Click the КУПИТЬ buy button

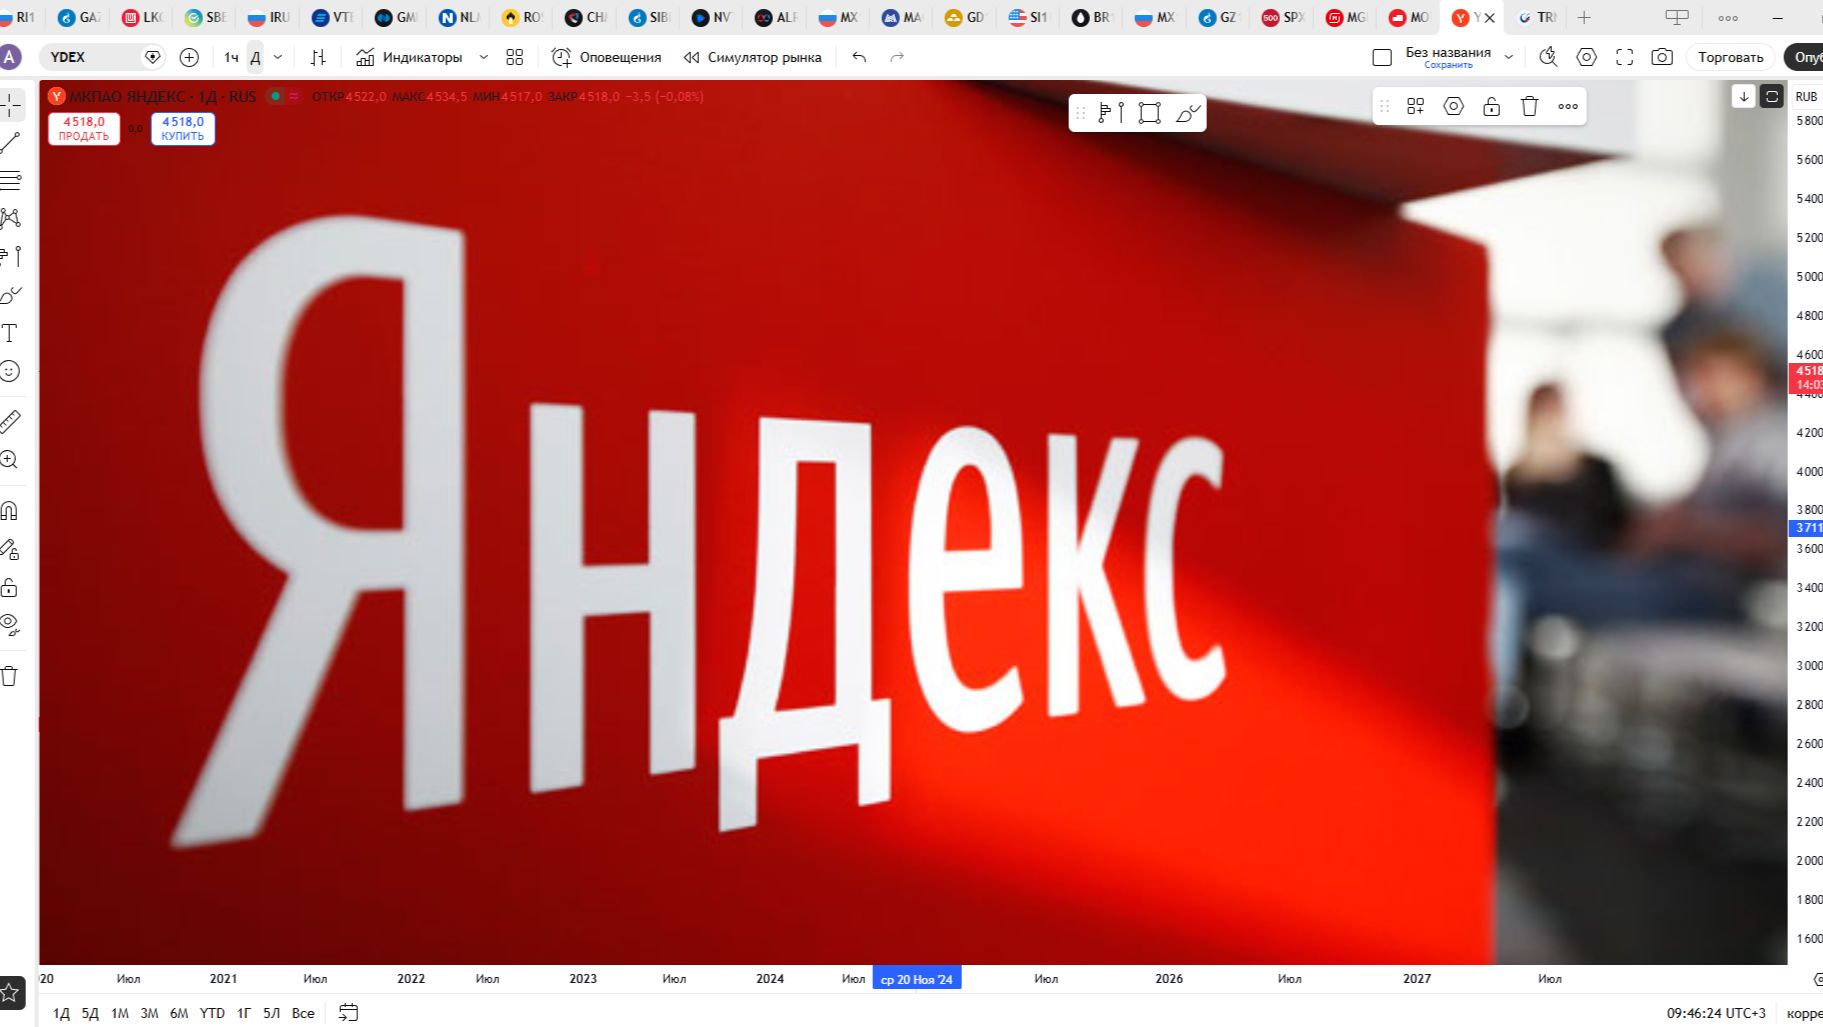[x=182, y=129]
